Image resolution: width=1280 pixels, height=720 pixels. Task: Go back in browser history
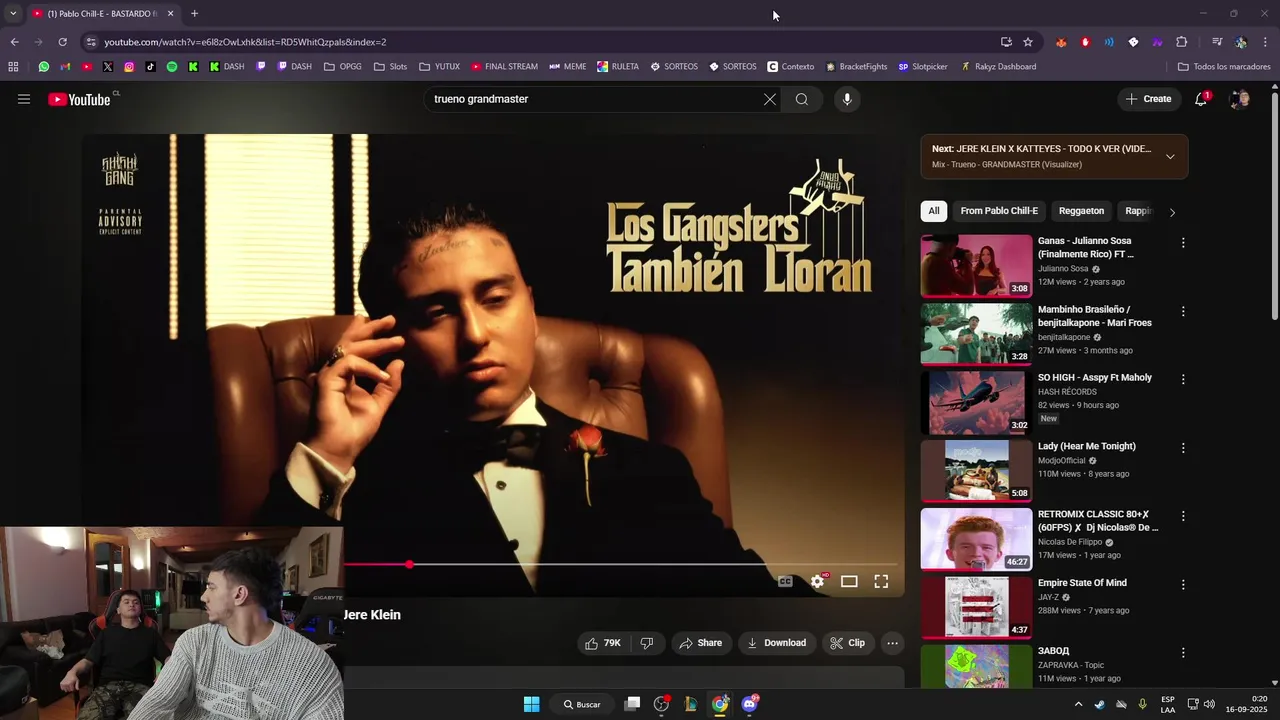pyautogui.click(x=14, y=42)
